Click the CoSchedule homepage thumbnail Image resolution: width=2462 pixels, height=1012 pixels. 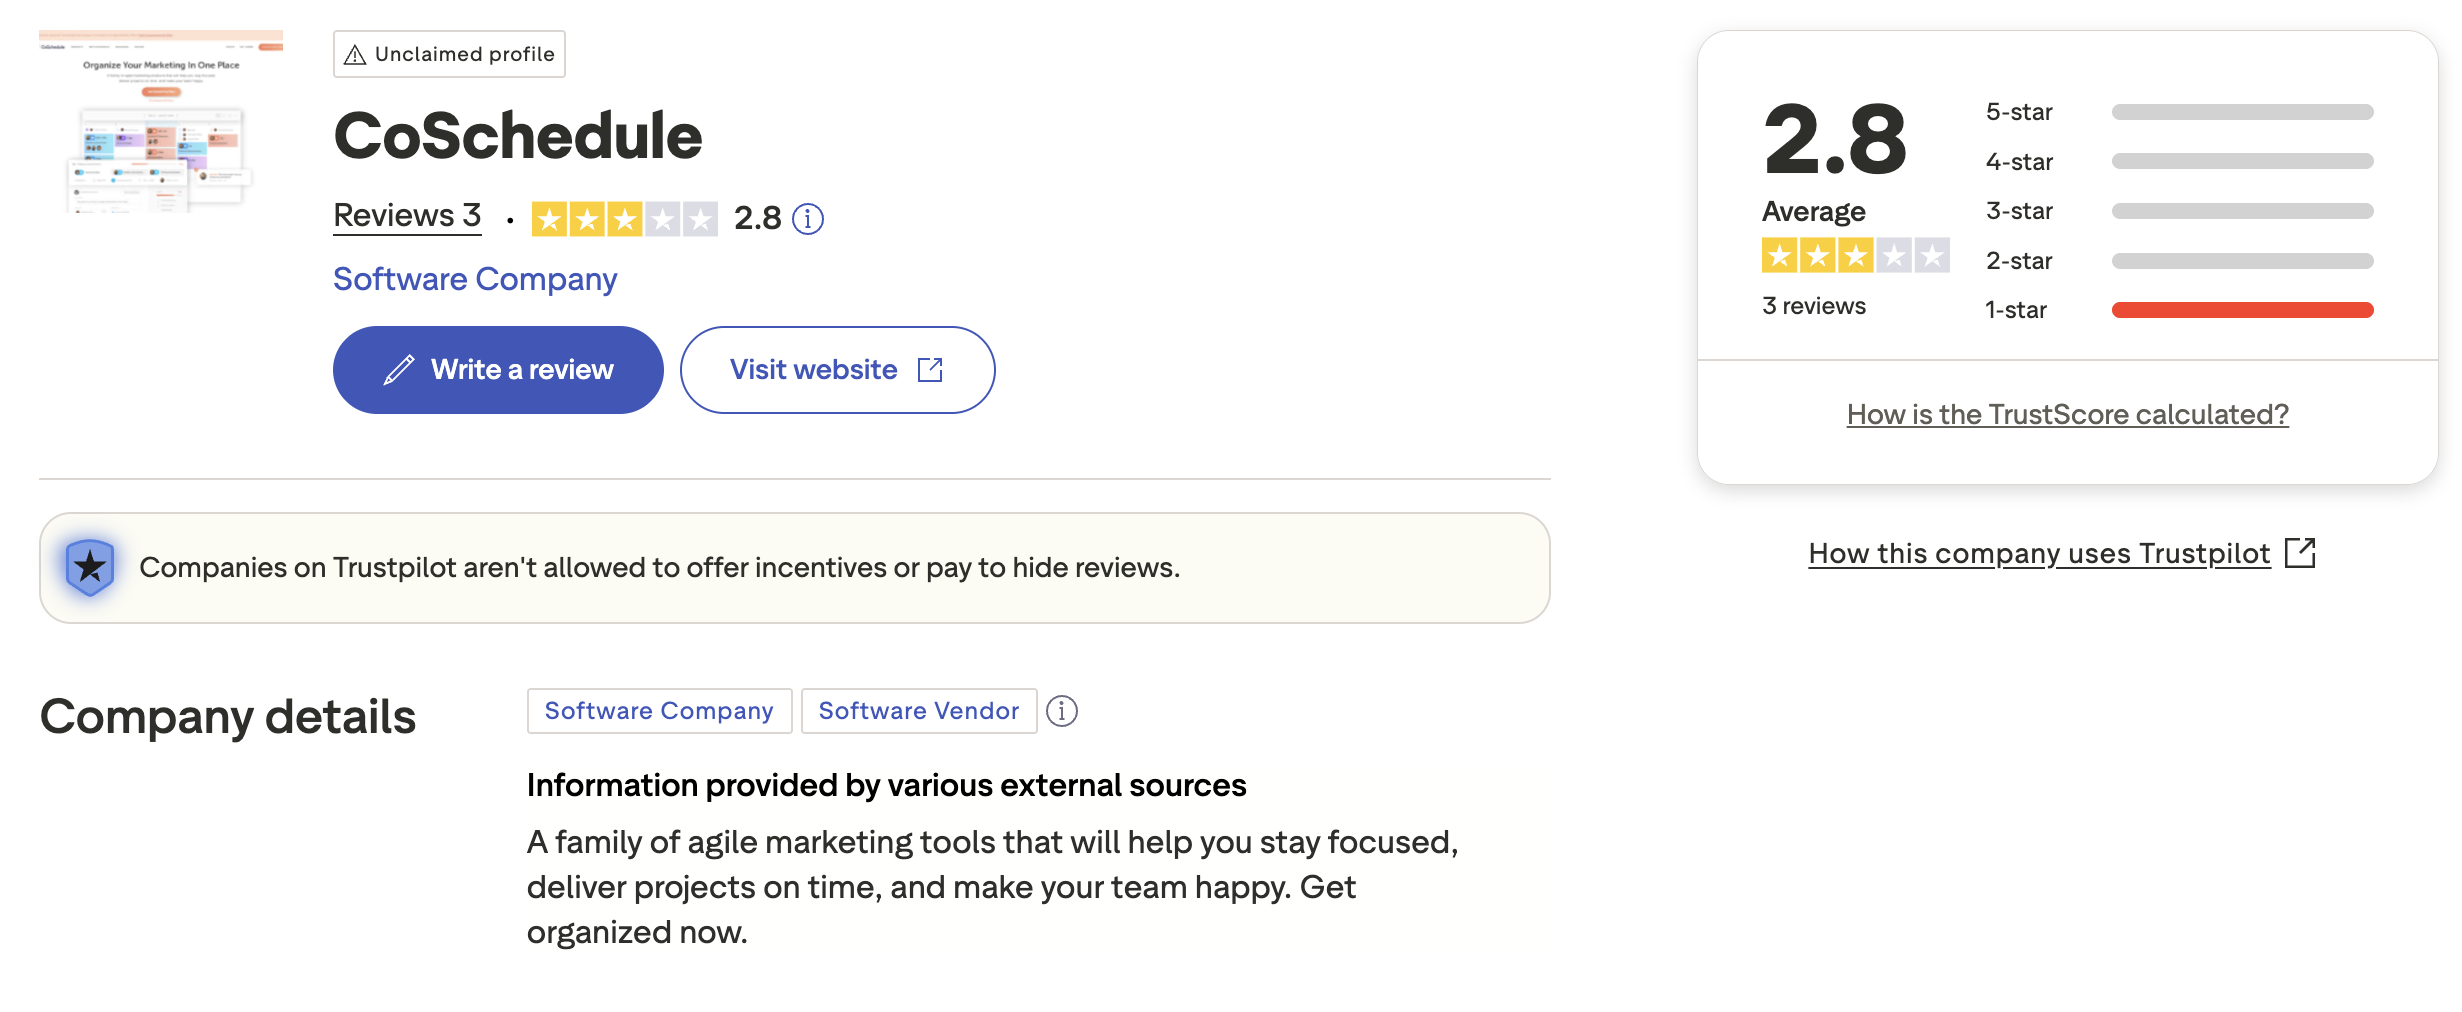click(161, 125)
